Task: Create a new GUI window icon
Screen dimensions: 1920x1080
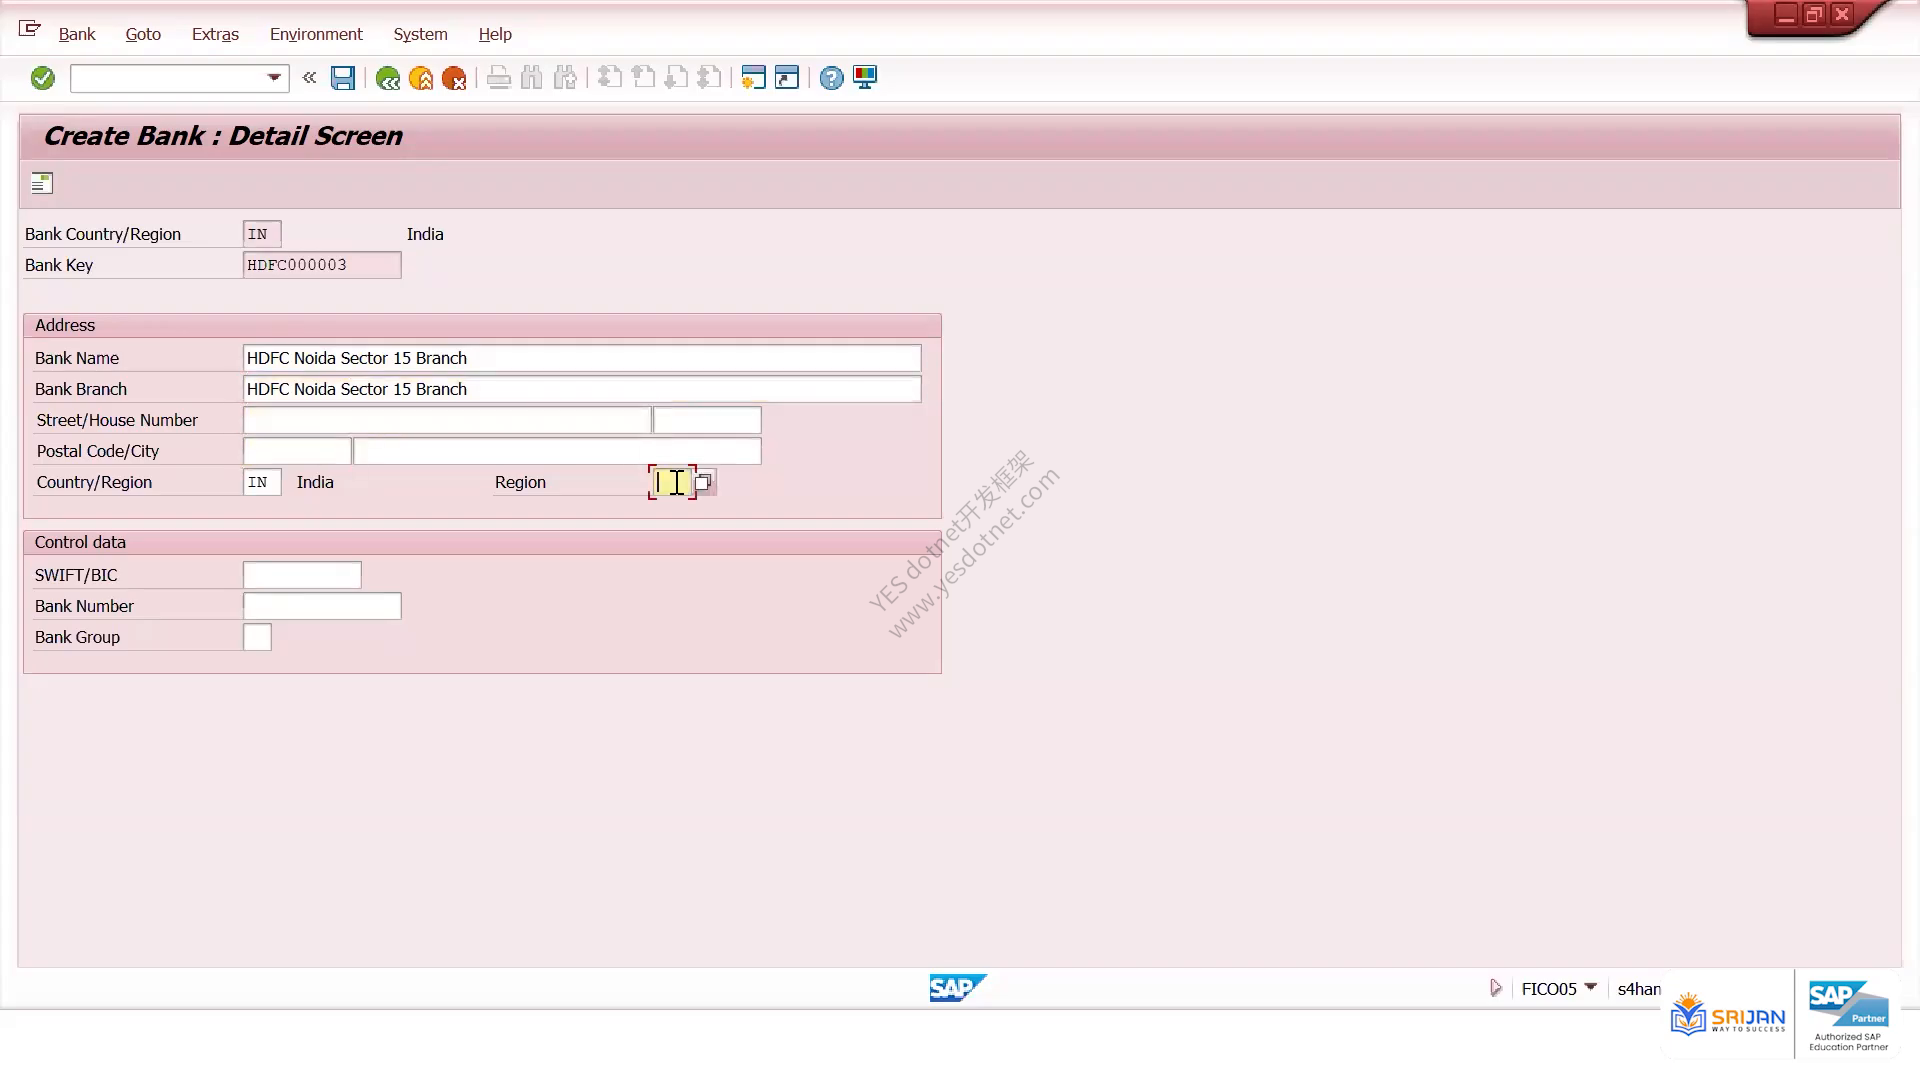Action: pyautogui.click(x=753, y=78)
